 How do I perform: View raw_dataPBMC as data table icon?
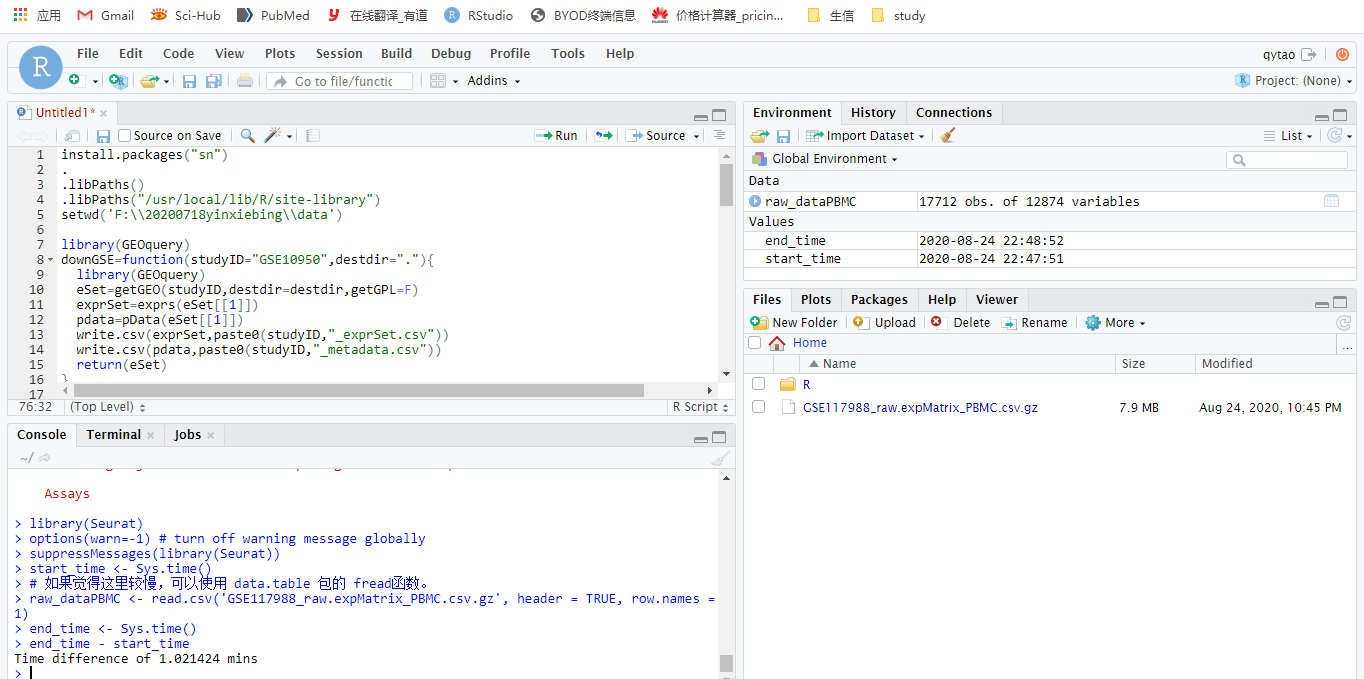click(1331, 201)
